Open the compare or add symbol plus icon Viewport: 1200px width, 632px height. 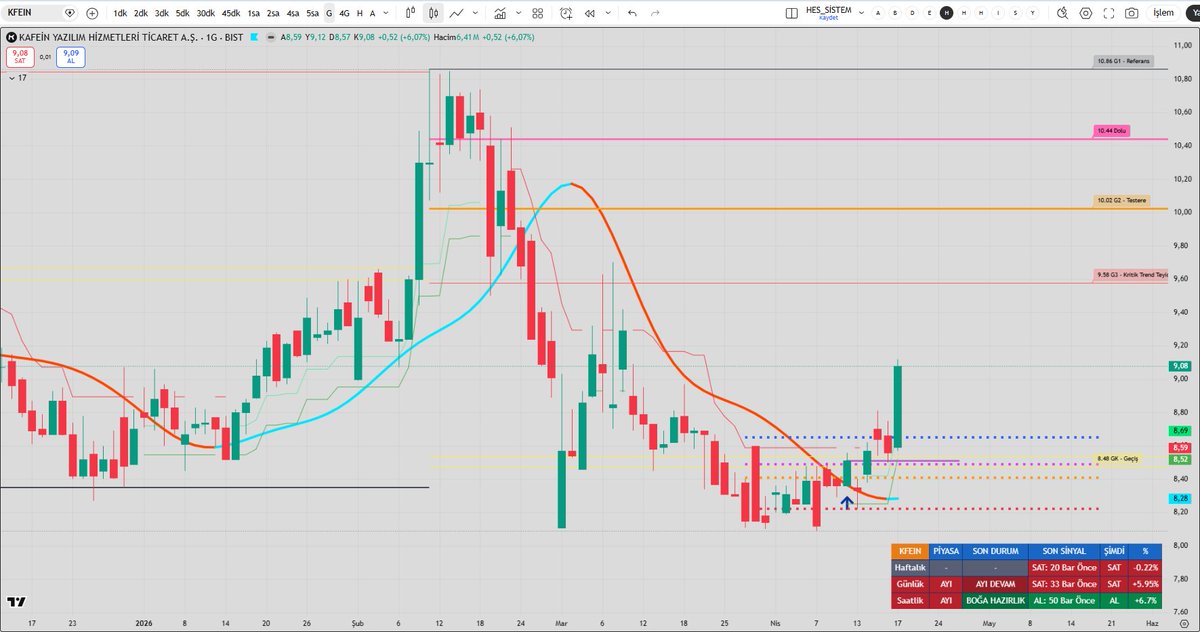tap(92, 14)
